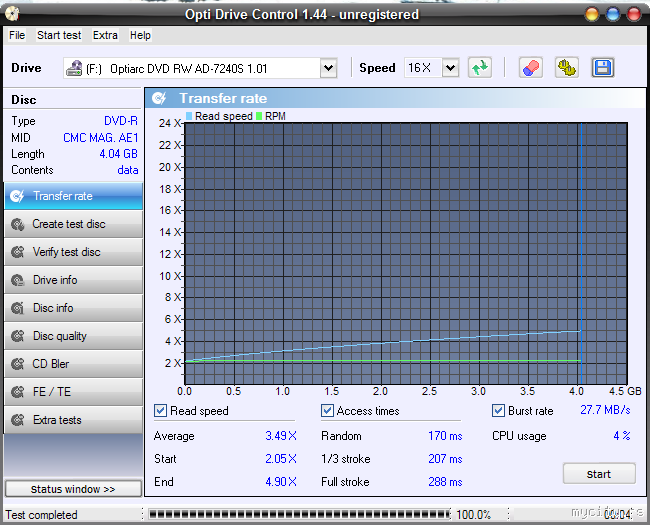
Task: Click the blue floppy disk save icon
Action: (602, 68)
